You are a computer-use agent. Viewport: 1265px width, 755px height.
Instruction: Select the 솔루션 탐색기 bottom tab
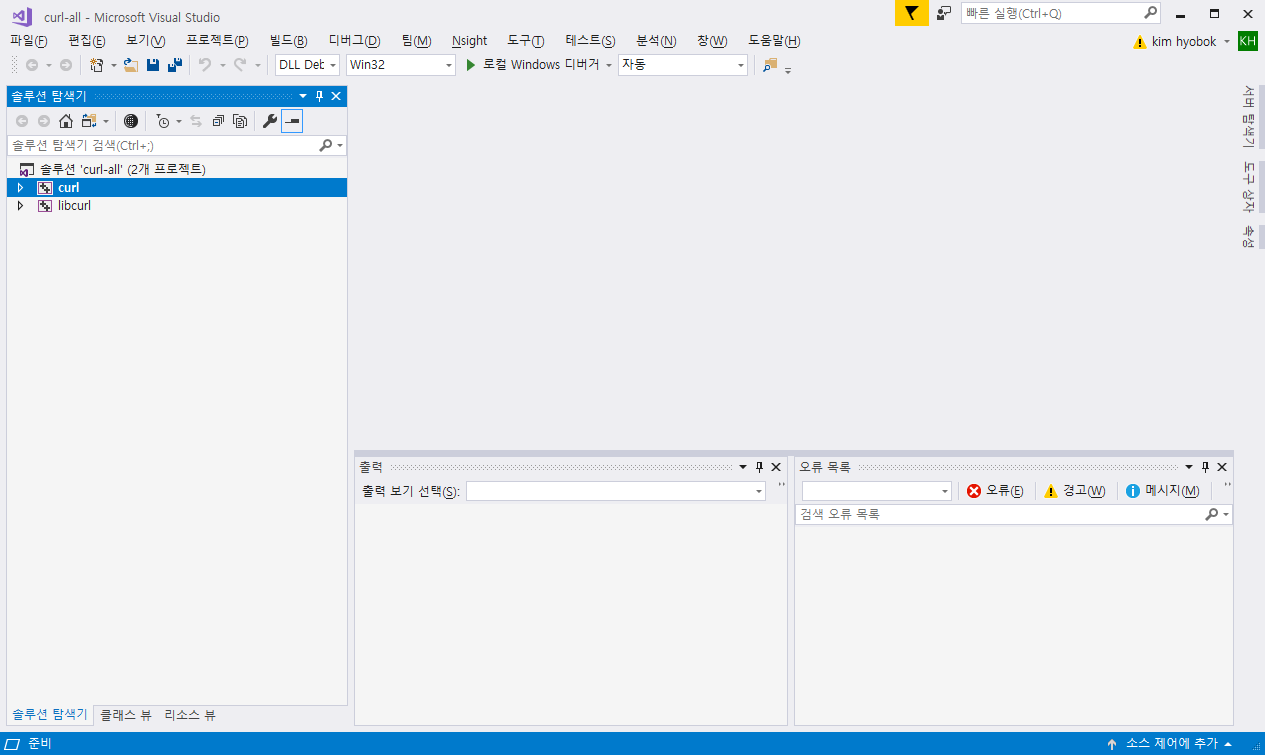point(50,715)
